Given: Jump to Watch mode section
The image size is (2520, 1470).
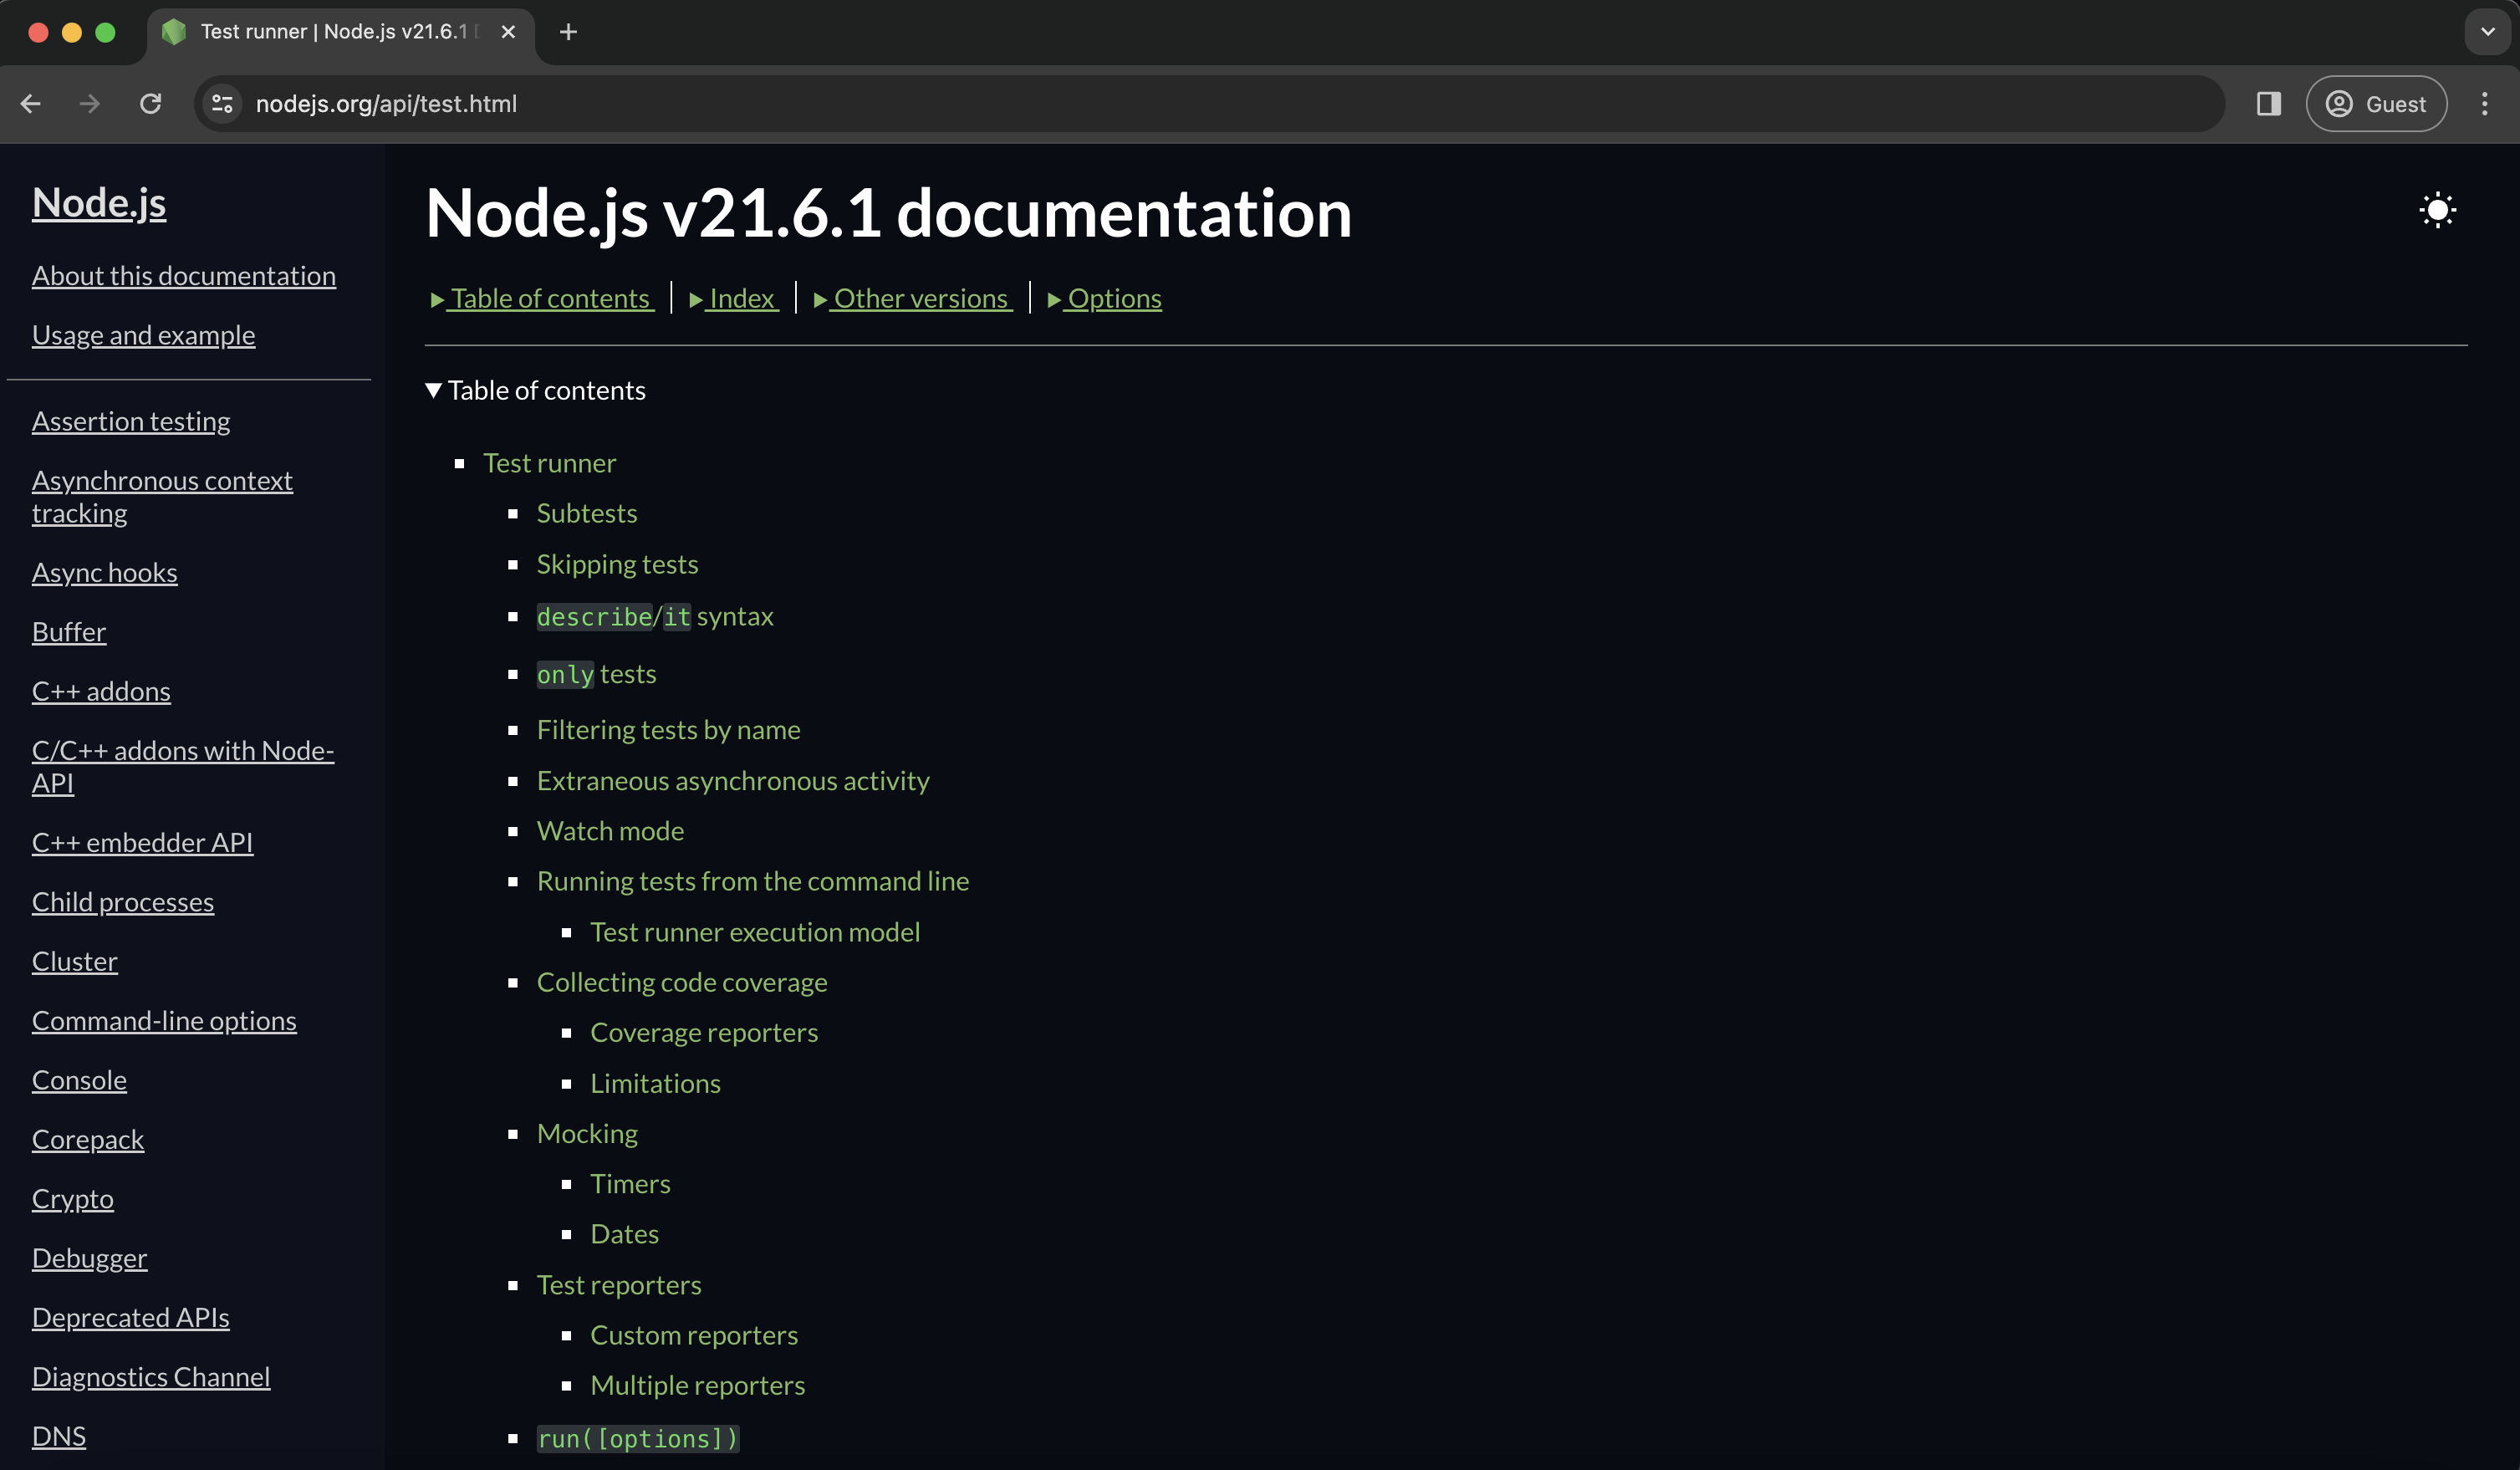Looking at the screenshot, I should 610,831.
